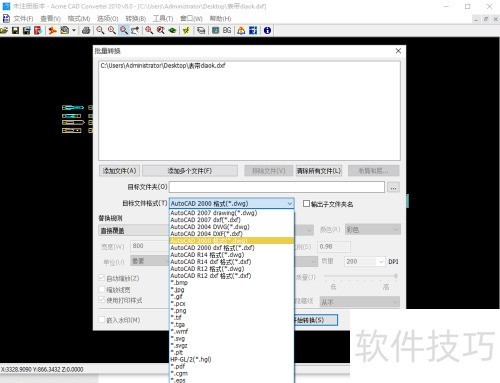Select *.wmf output format
500x383 pixels.
232,331
